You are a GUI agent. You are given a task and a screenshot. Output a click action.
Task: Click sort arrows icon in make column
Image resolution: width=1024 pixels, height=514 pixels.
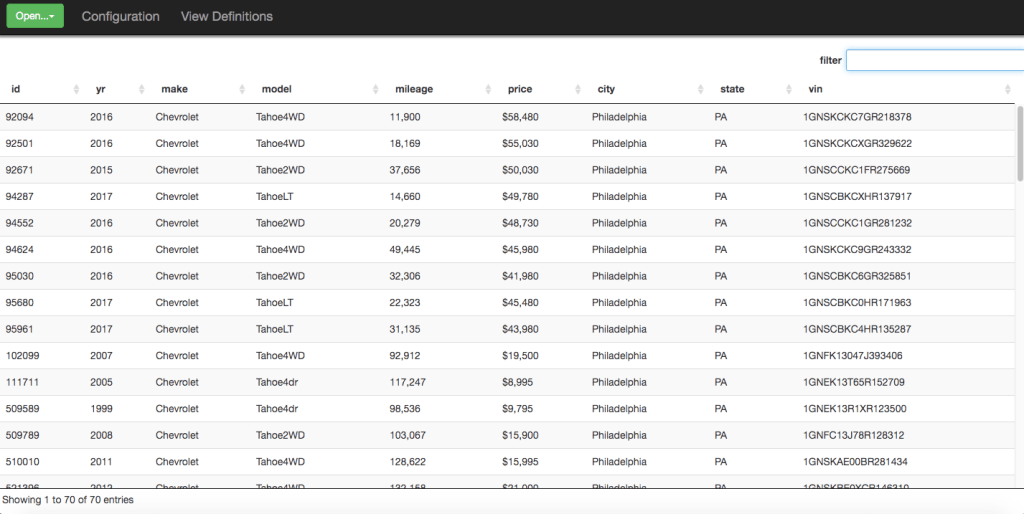241,90
